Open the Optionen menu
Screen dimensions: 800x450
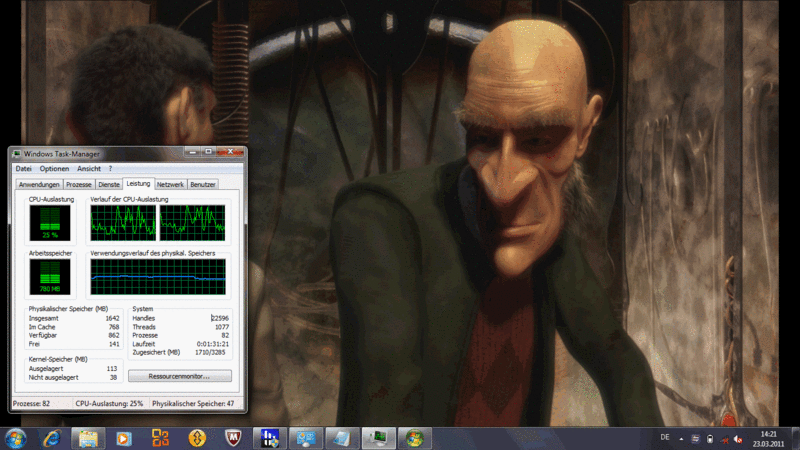(x=54, y=168)
